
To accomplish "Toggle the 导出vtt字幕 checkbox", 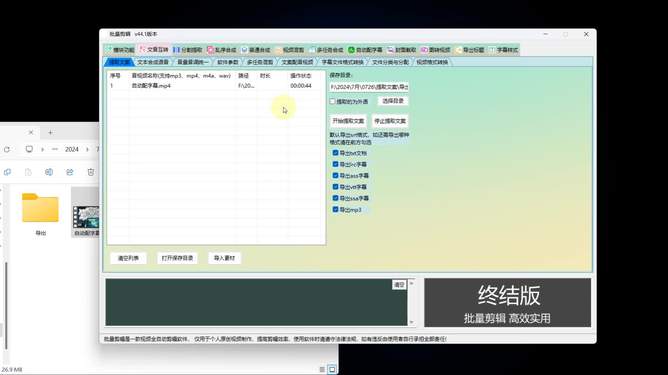I will coord(335,187).
